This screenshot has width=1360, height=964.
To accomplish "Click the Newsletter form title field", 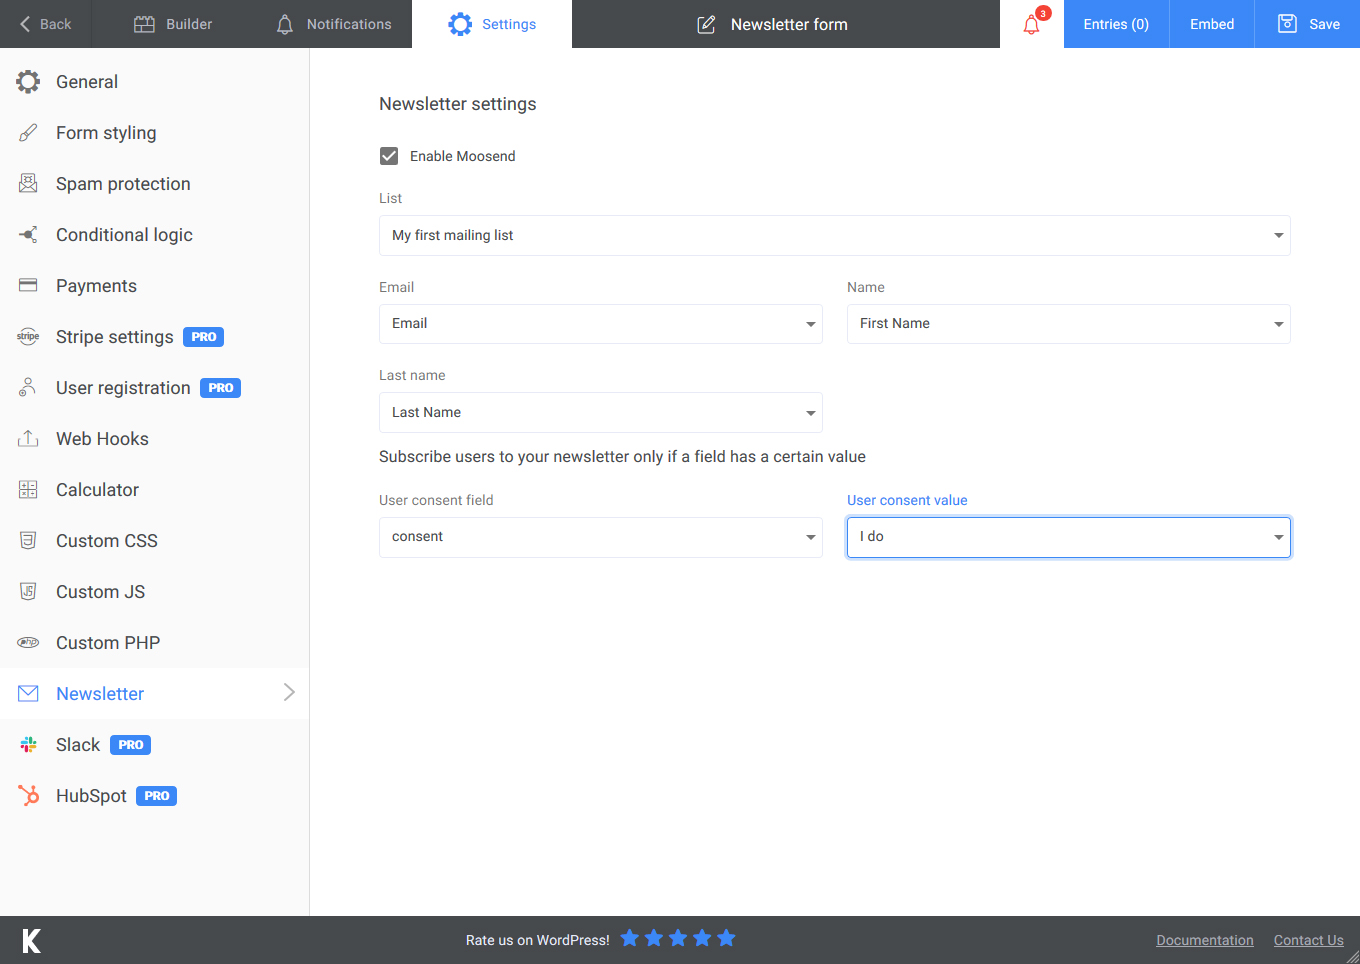I will 789,24.
